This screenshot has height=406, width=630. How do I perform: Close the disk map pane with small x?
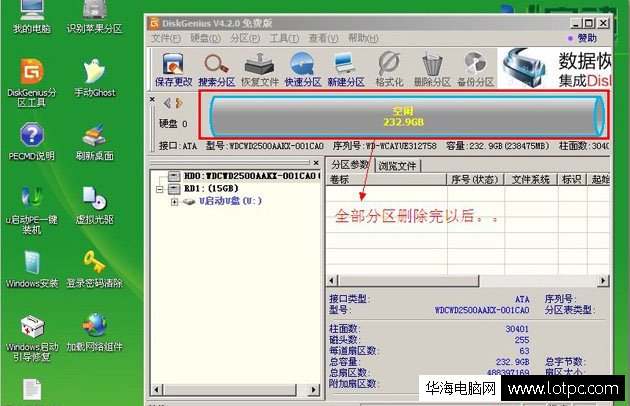[x=152, y=99]
